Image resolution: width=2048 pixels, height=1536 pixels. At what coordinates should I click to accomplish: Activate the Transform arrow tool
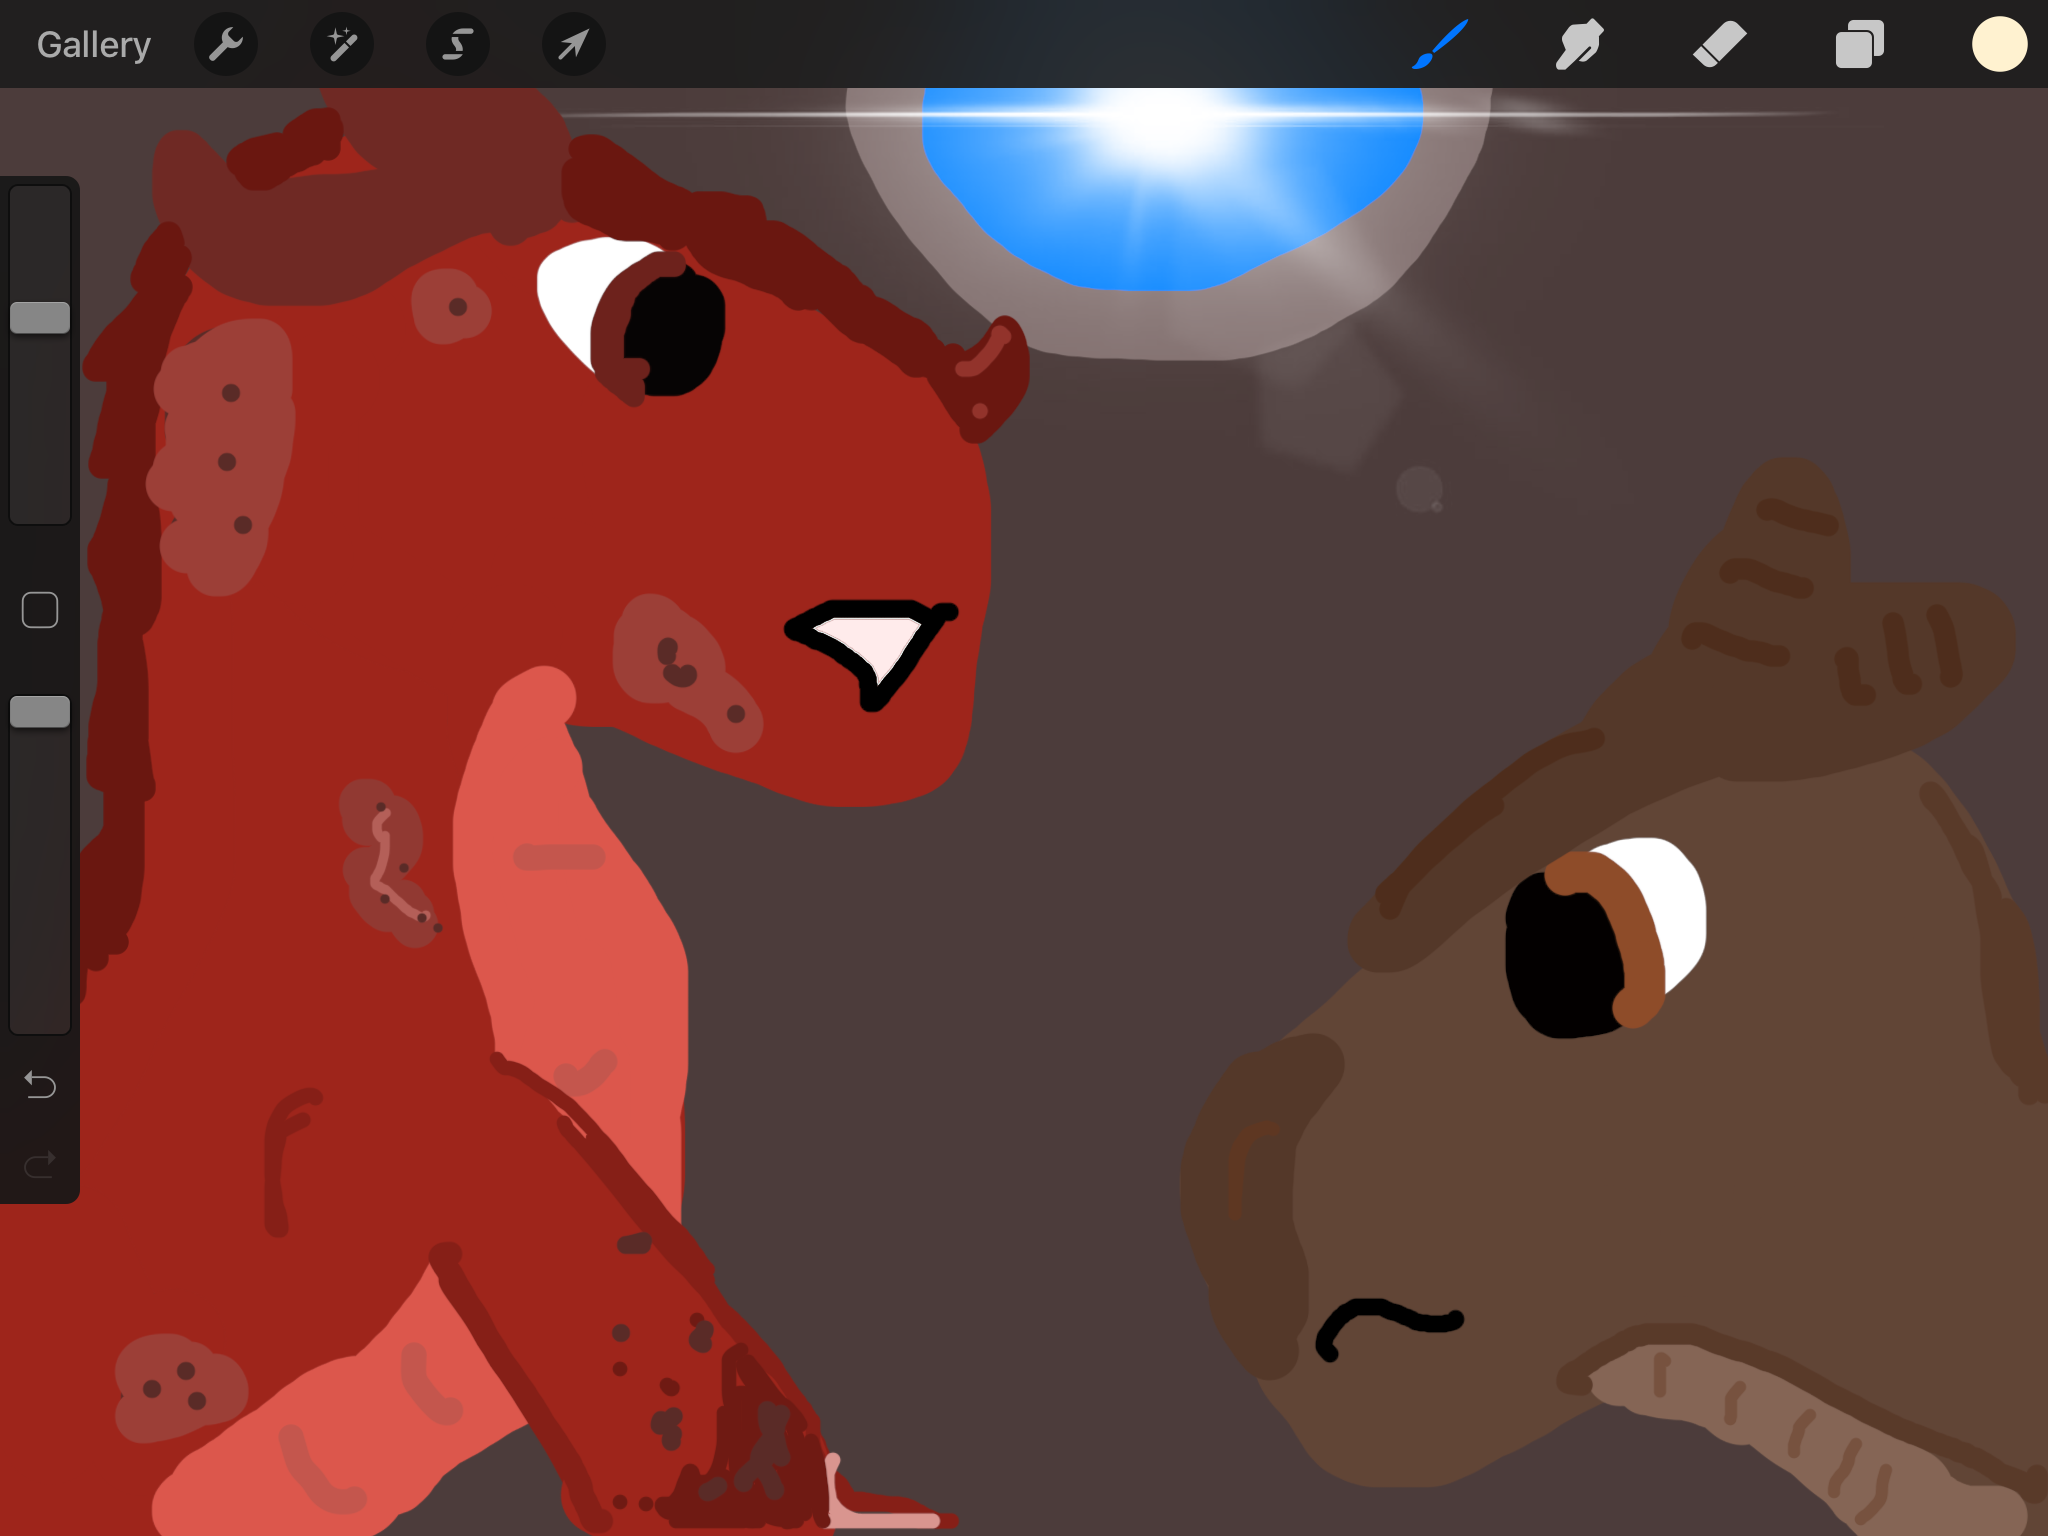[x=573, y=45]
